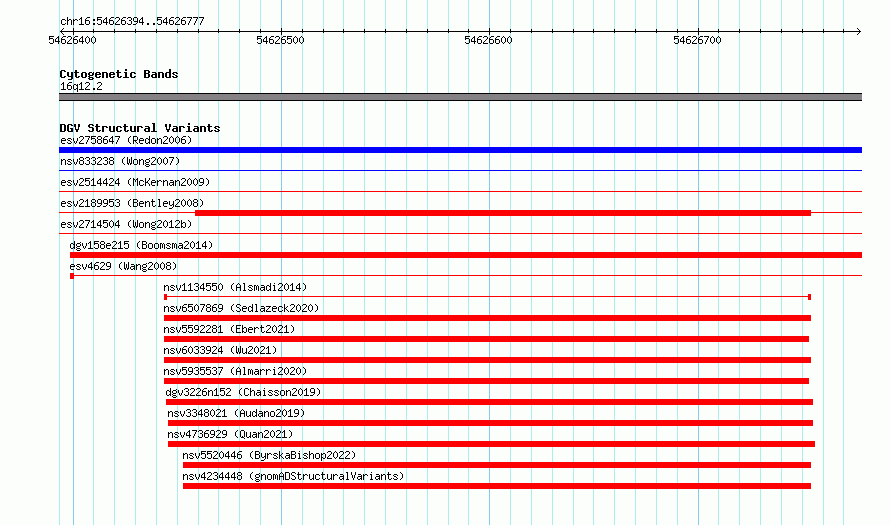Image resolution: width=890 pixels, height=525 pixels.
Task: Open the nsv1134550 (Alsmadi2014) label
Action: pos(235,287)
